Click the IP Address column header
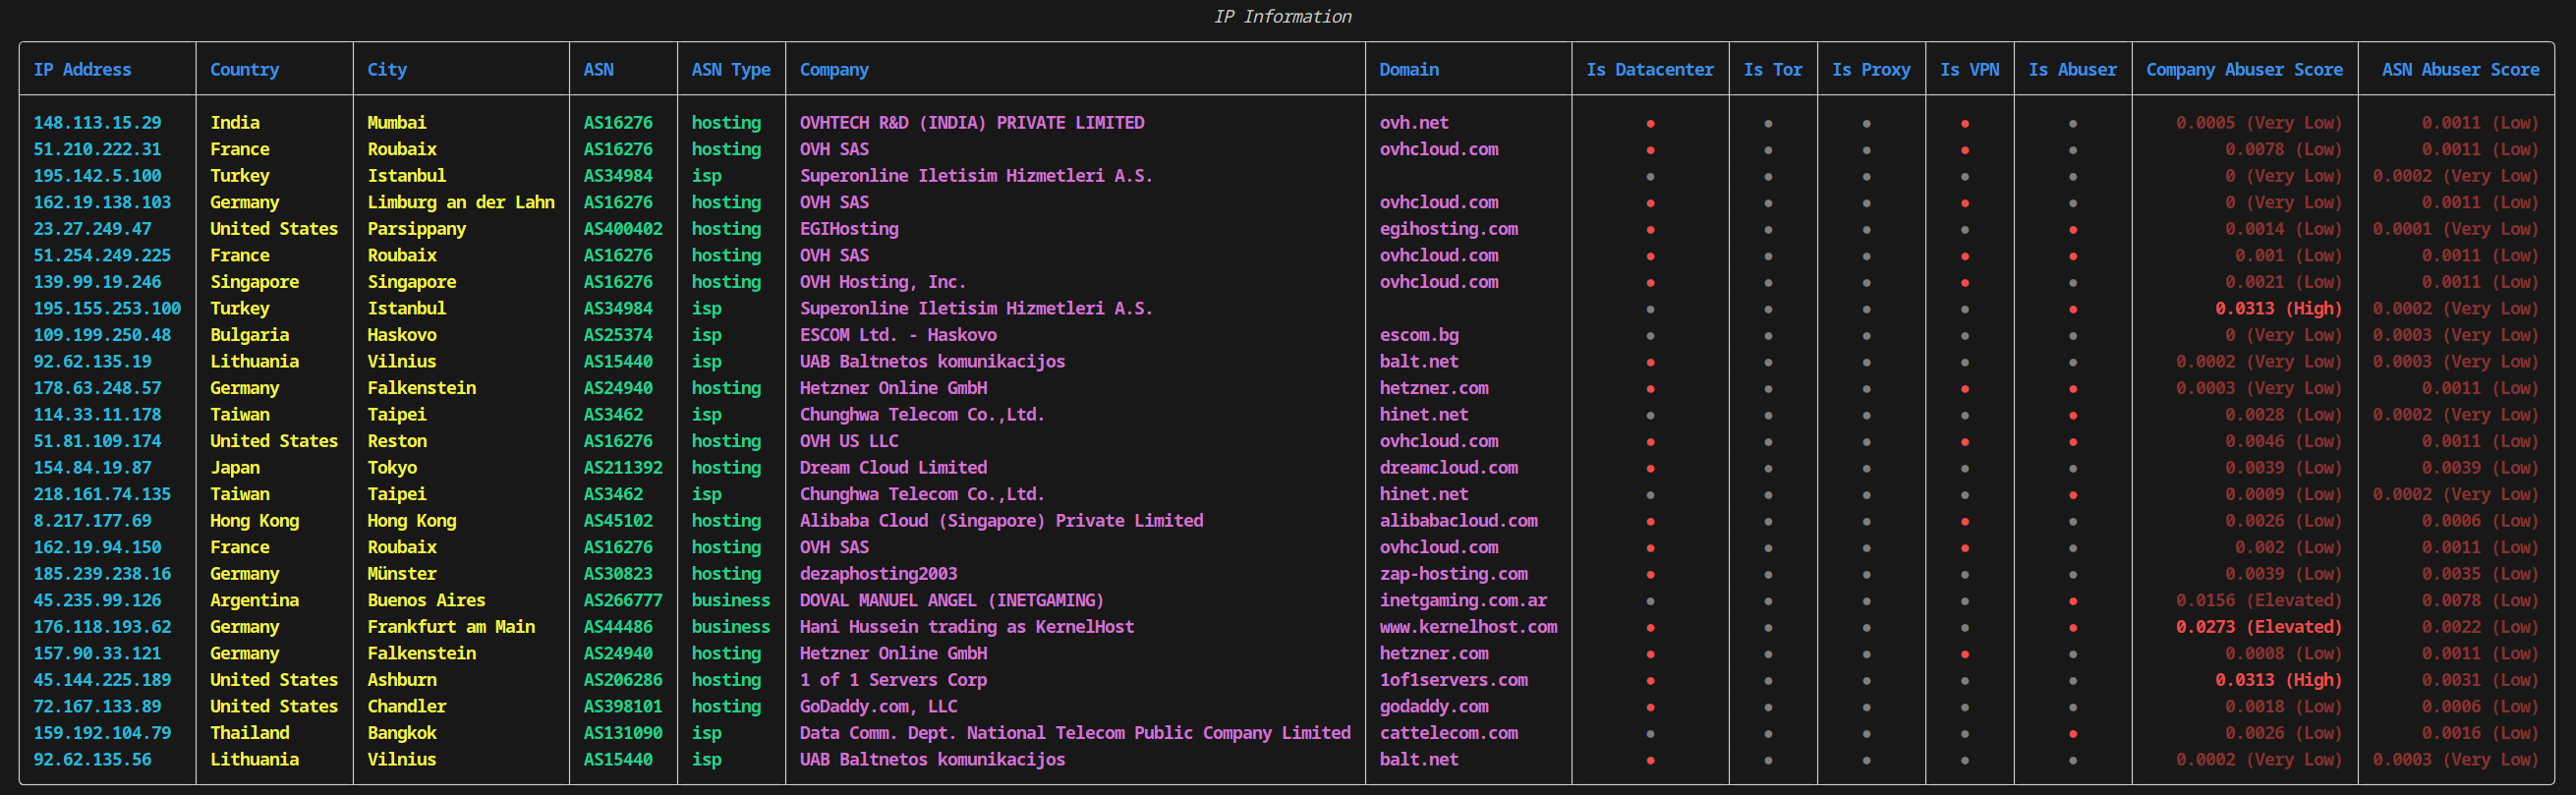Image resolution: width=2576 pixels, height=795 pixels. coord(82,69)
